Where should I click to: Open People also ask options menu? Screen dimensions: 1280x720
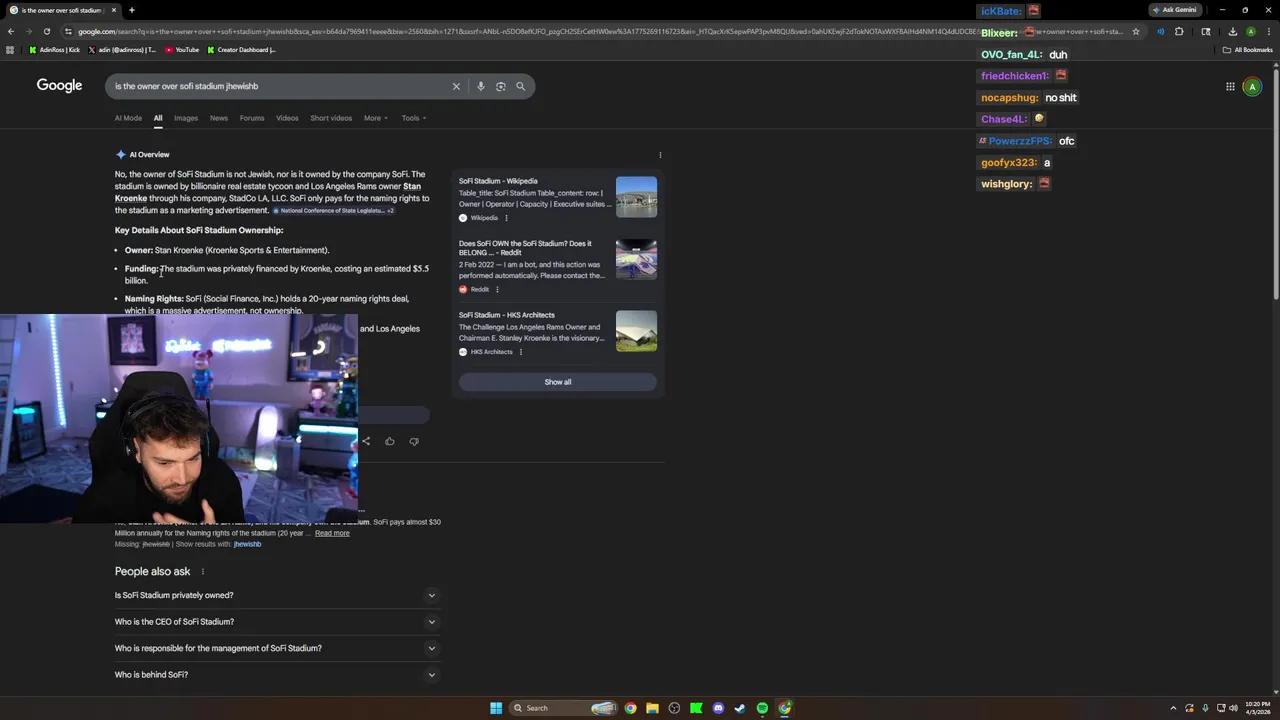(x=202, y=572)
